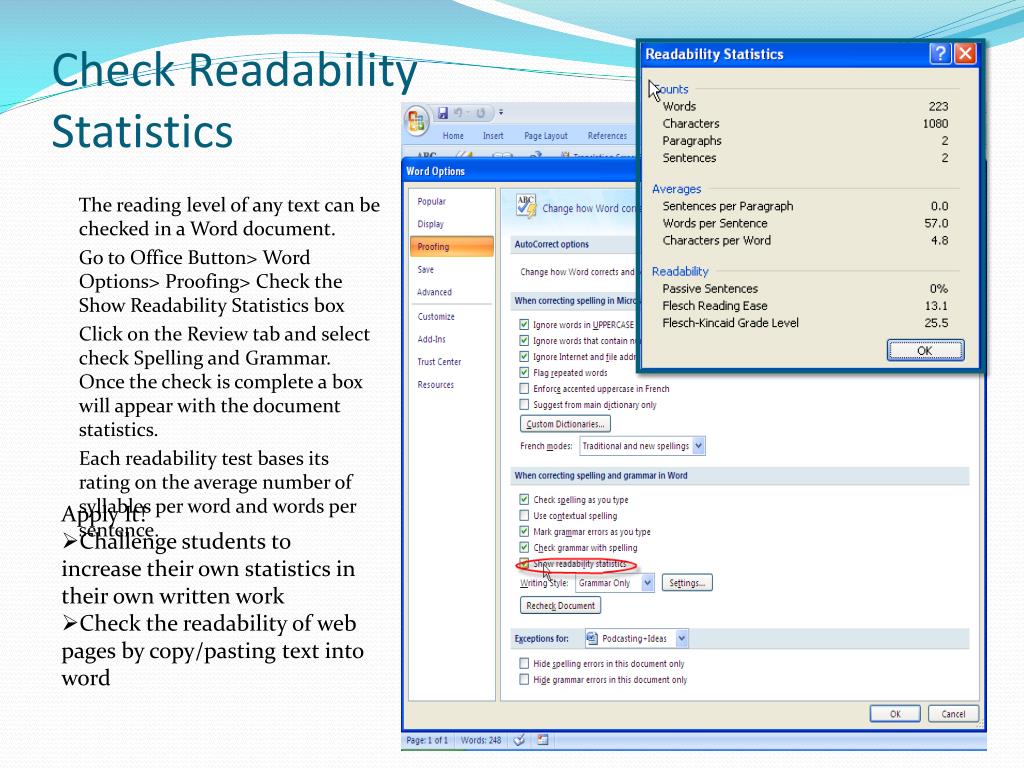Select the Proofing category

(x=451, y=247)
